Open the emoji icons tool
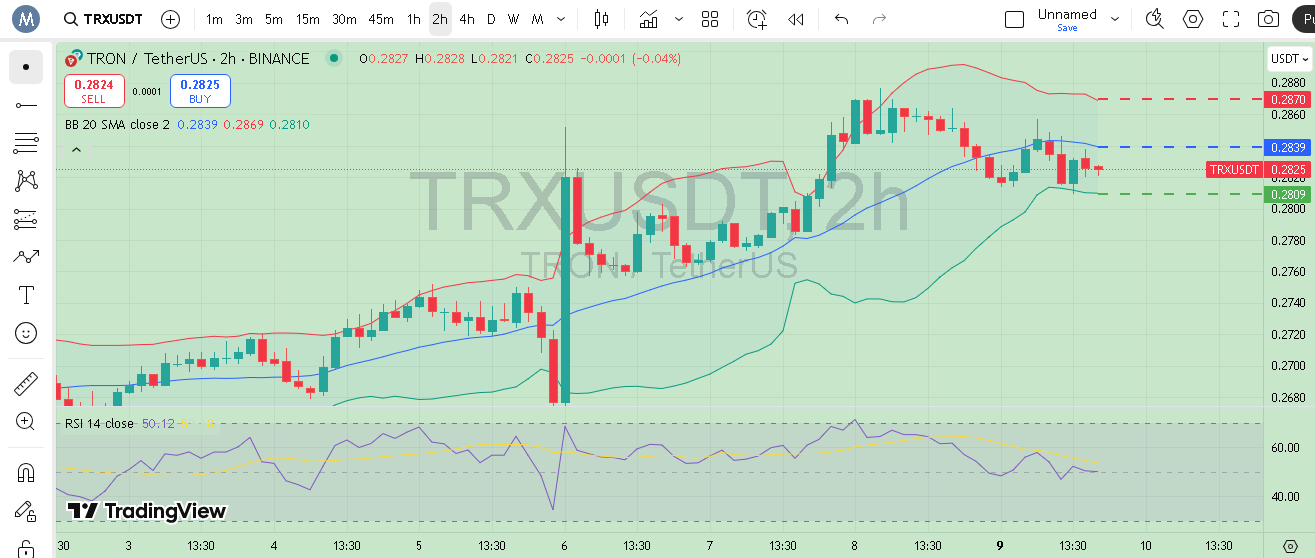Image resolution: width=1315 pixels, height=558 pixels. click(x=26, y=333)
